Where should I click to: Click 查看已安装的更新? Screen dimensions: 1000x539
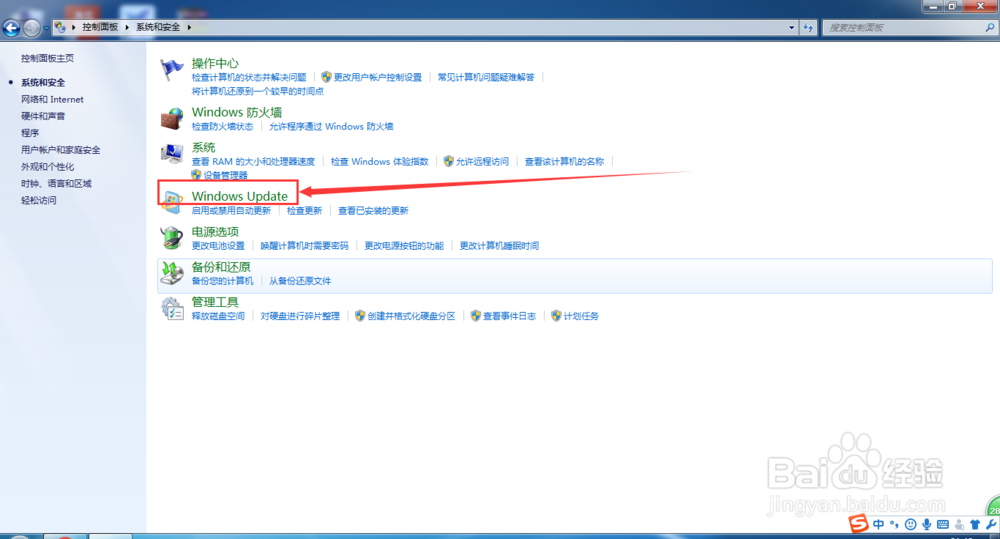pos(373,210)
